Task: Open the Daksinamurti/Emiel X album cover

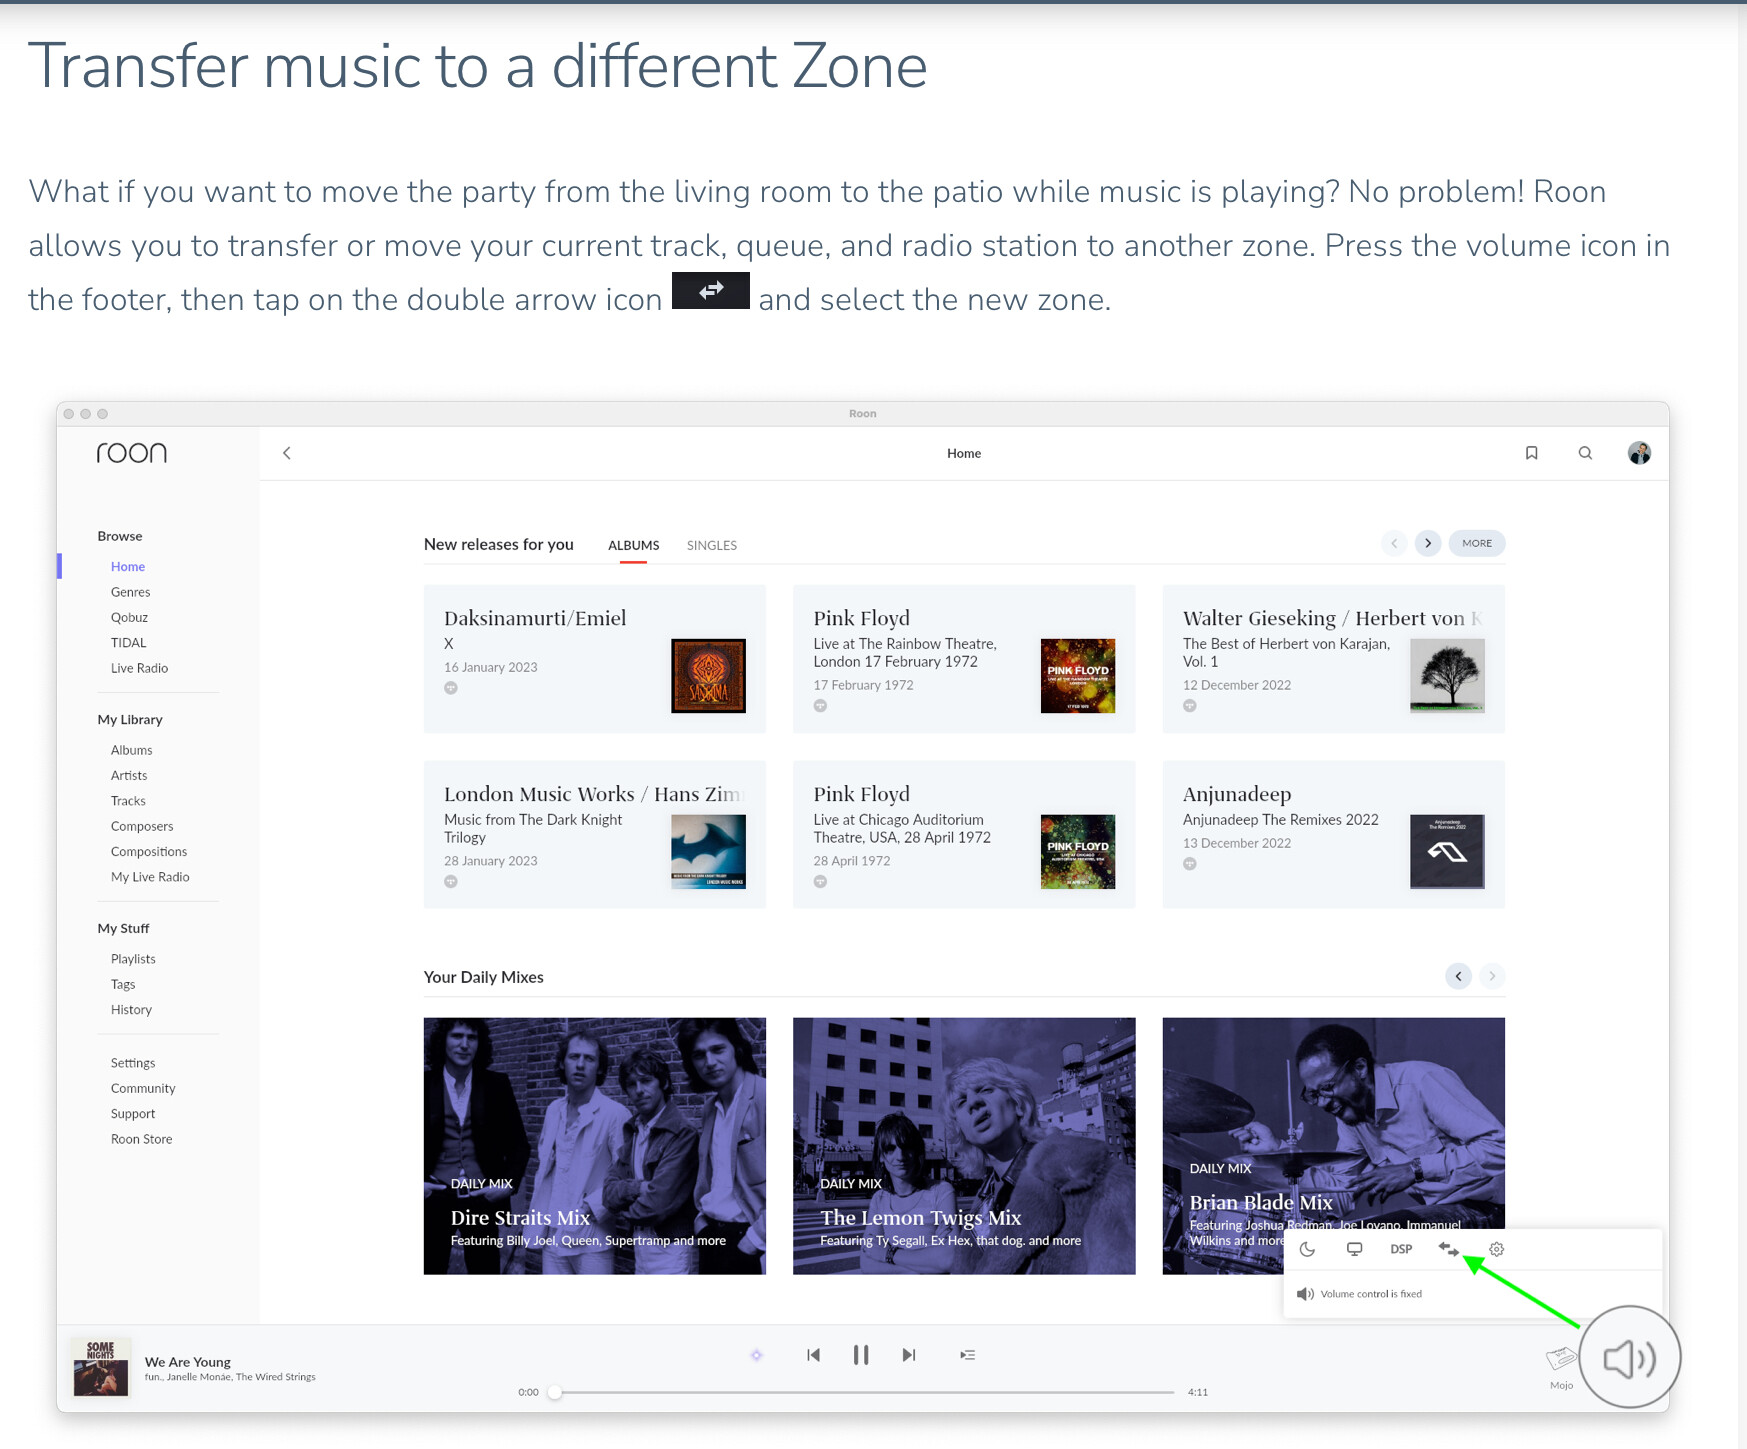Action: coord(708,676)
